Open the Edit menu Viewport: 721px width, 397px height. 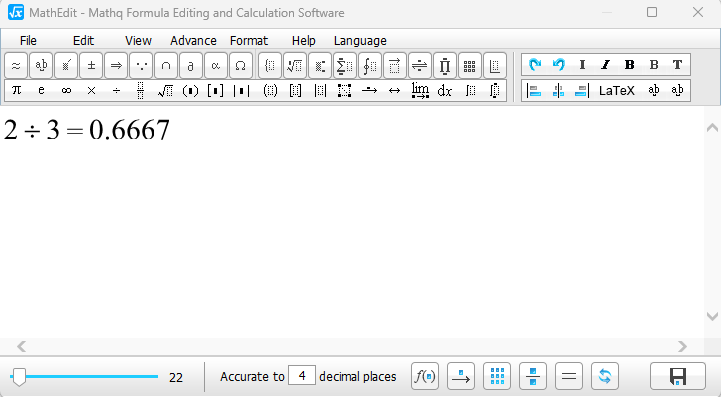pos(83,40)
